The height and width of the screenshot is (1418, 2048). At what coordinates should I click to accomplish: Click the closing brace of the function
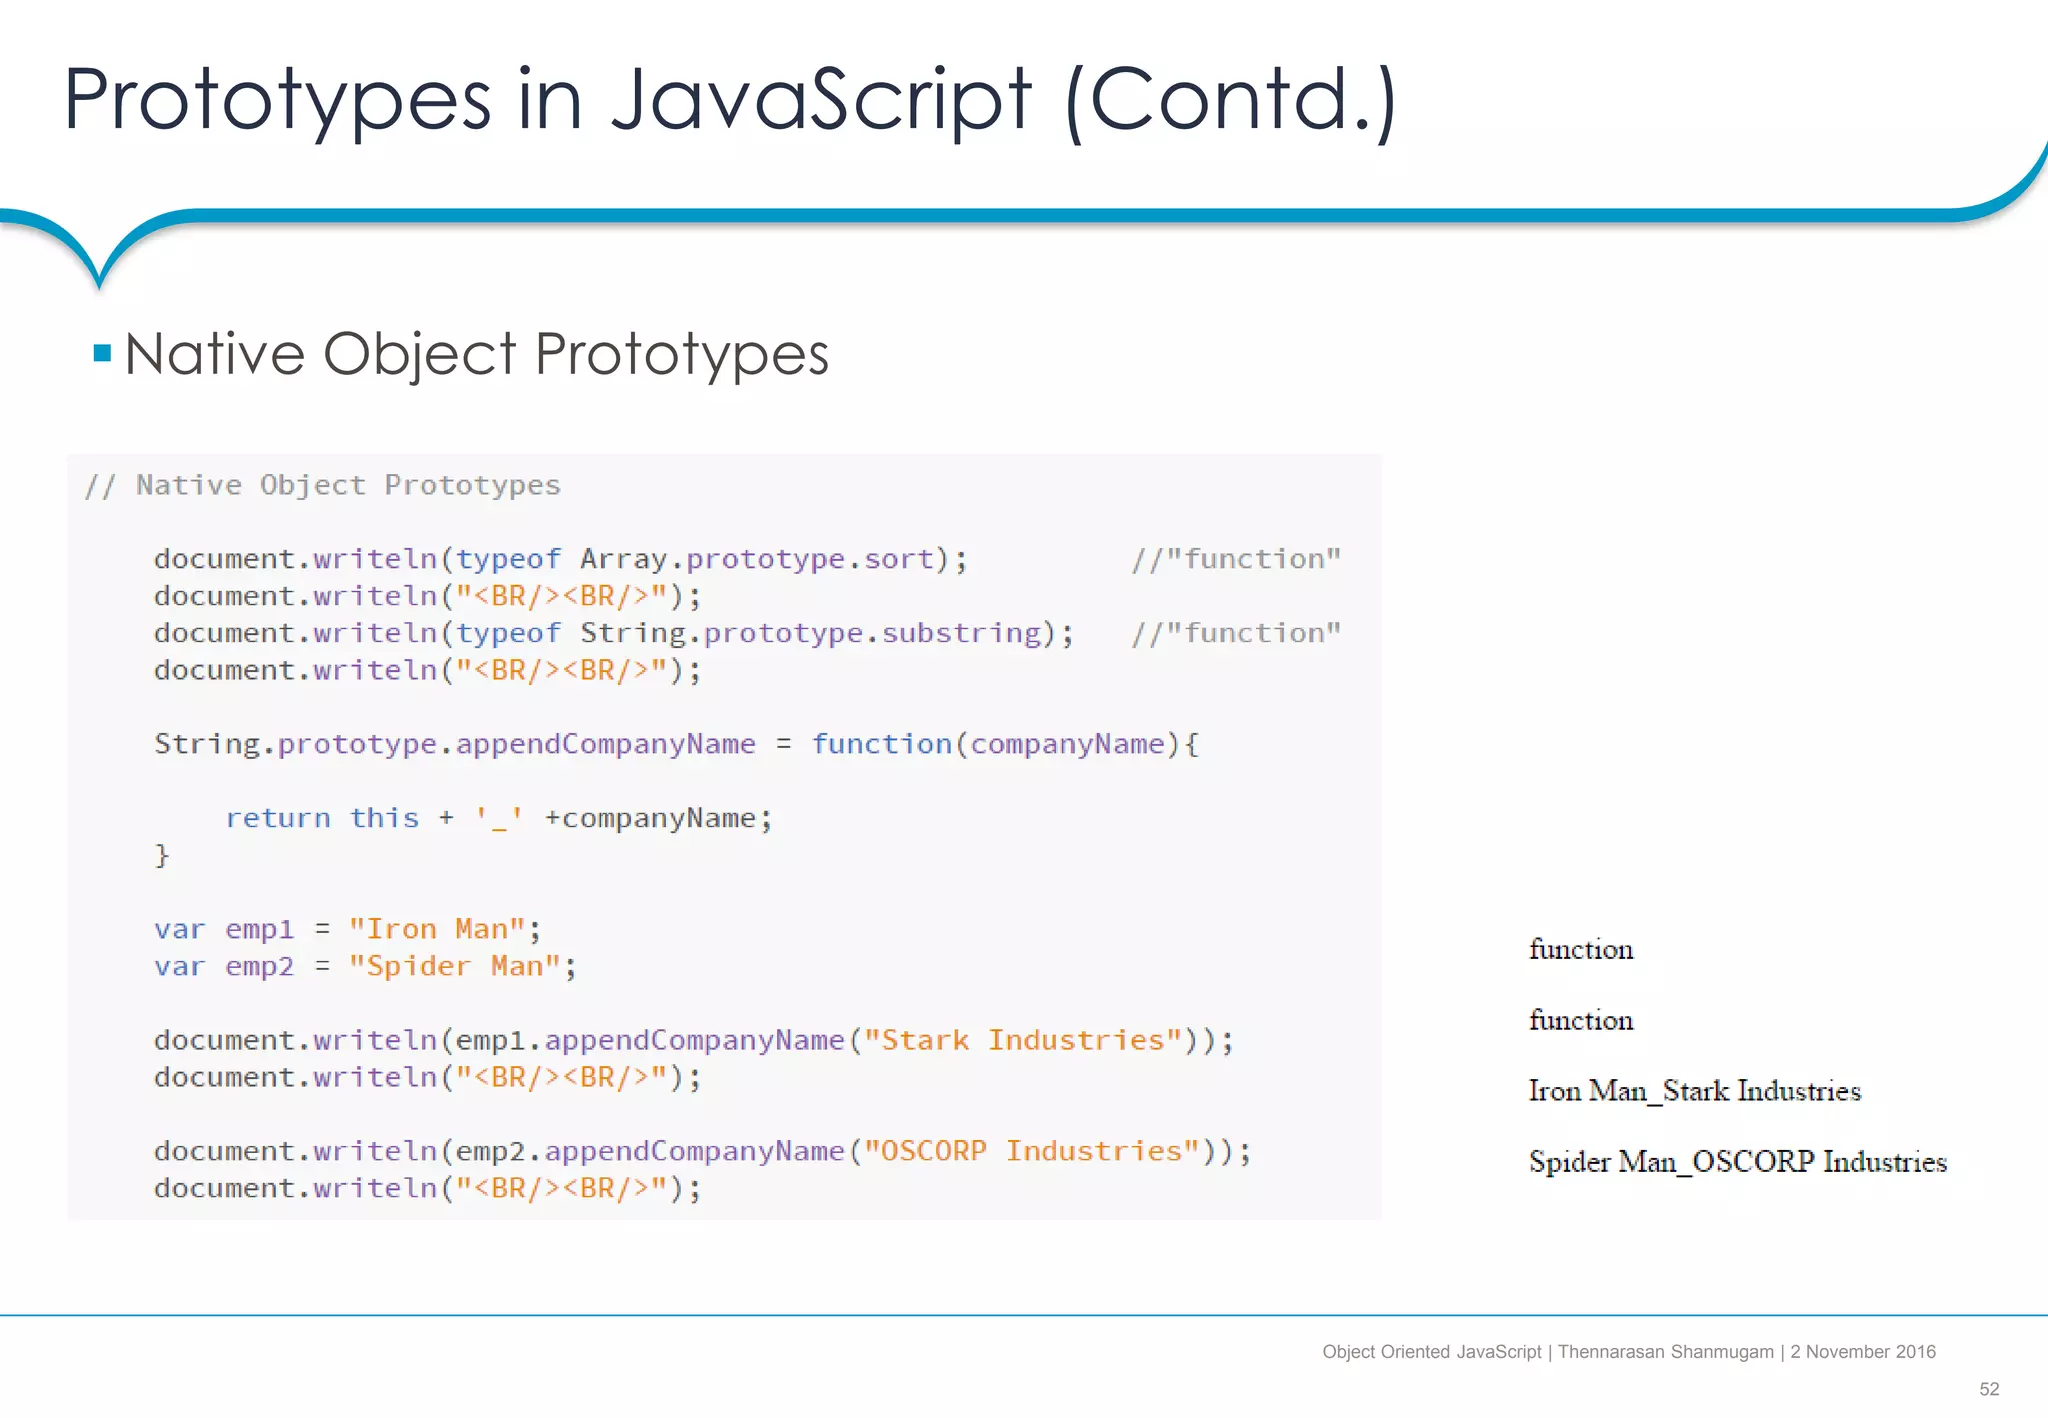[162, 855]
